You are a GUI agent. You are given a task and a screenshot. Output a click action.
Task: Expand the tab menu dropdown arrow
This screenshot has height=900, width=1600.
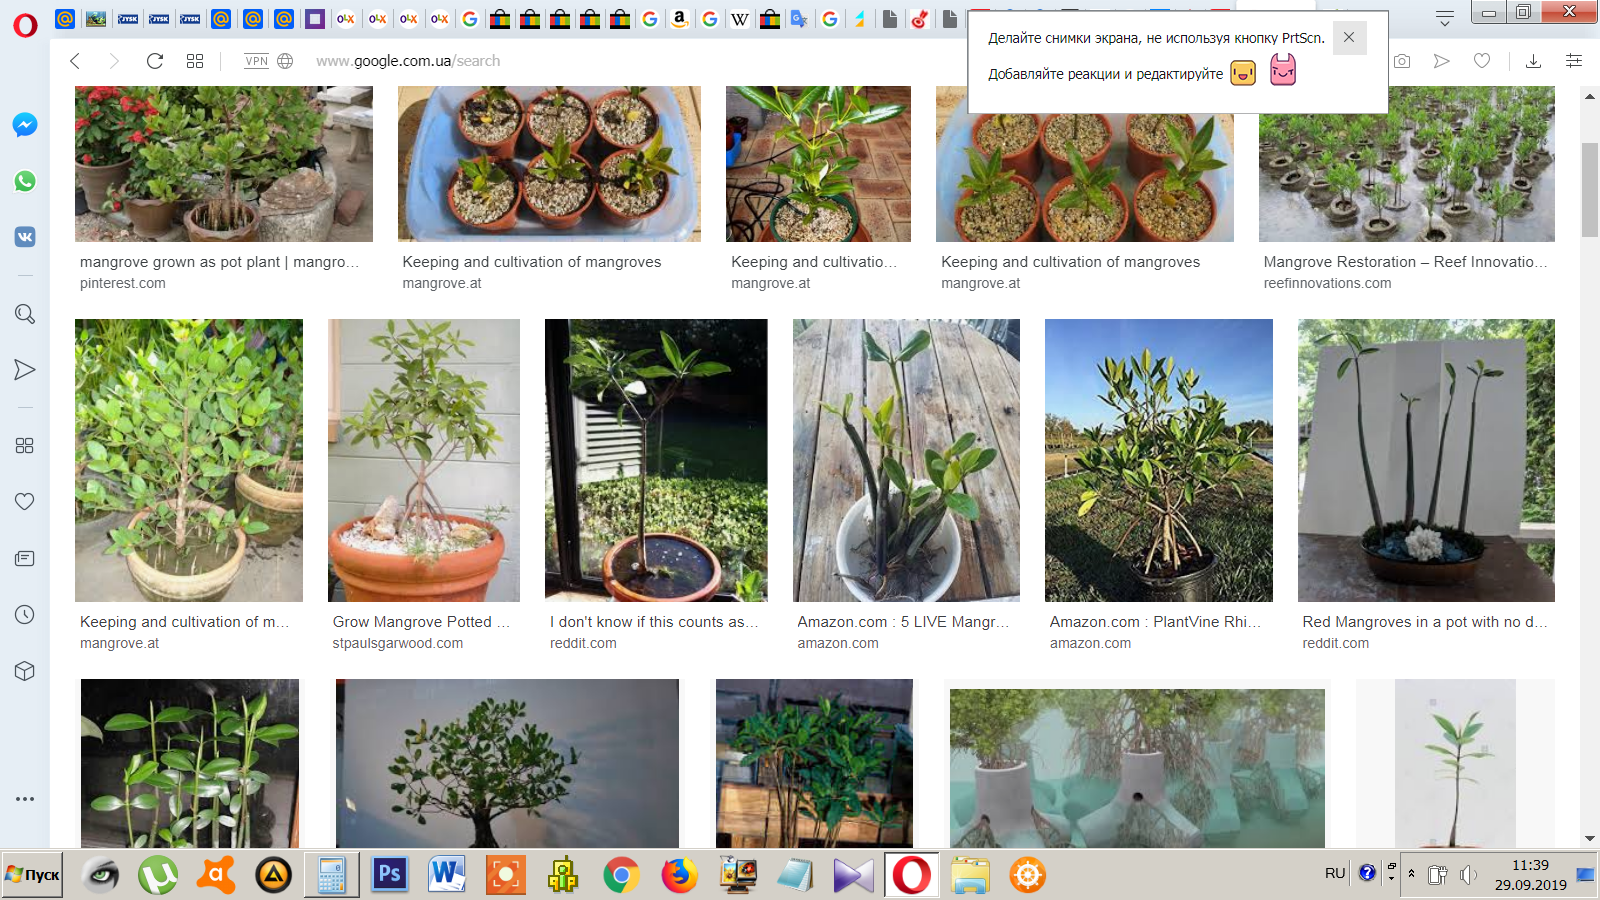(x=1444, y=18)
